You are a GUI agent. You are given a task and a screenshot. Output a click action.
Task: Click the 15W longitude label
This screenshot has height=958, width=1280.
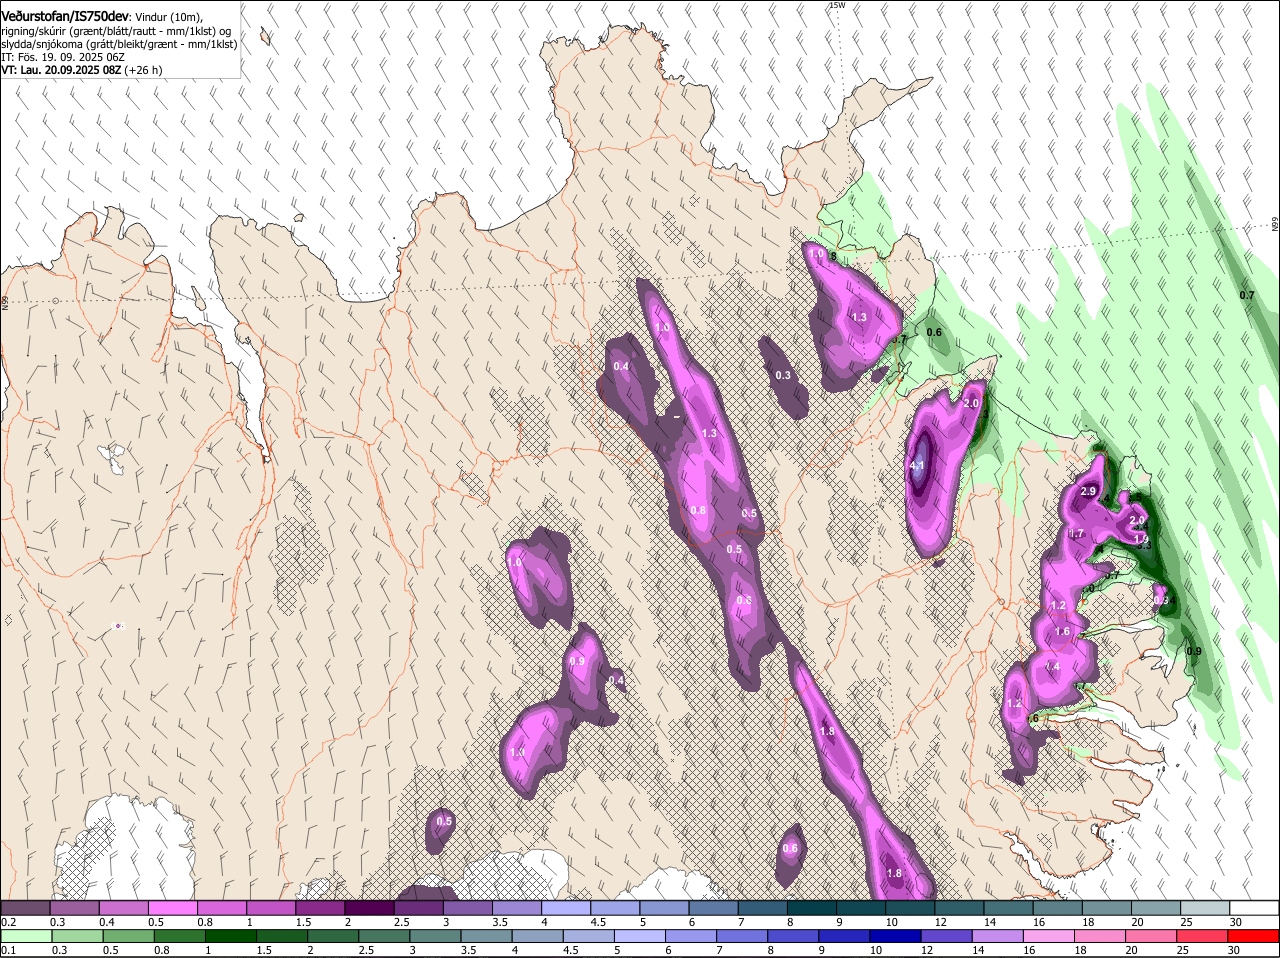(837, 5)
